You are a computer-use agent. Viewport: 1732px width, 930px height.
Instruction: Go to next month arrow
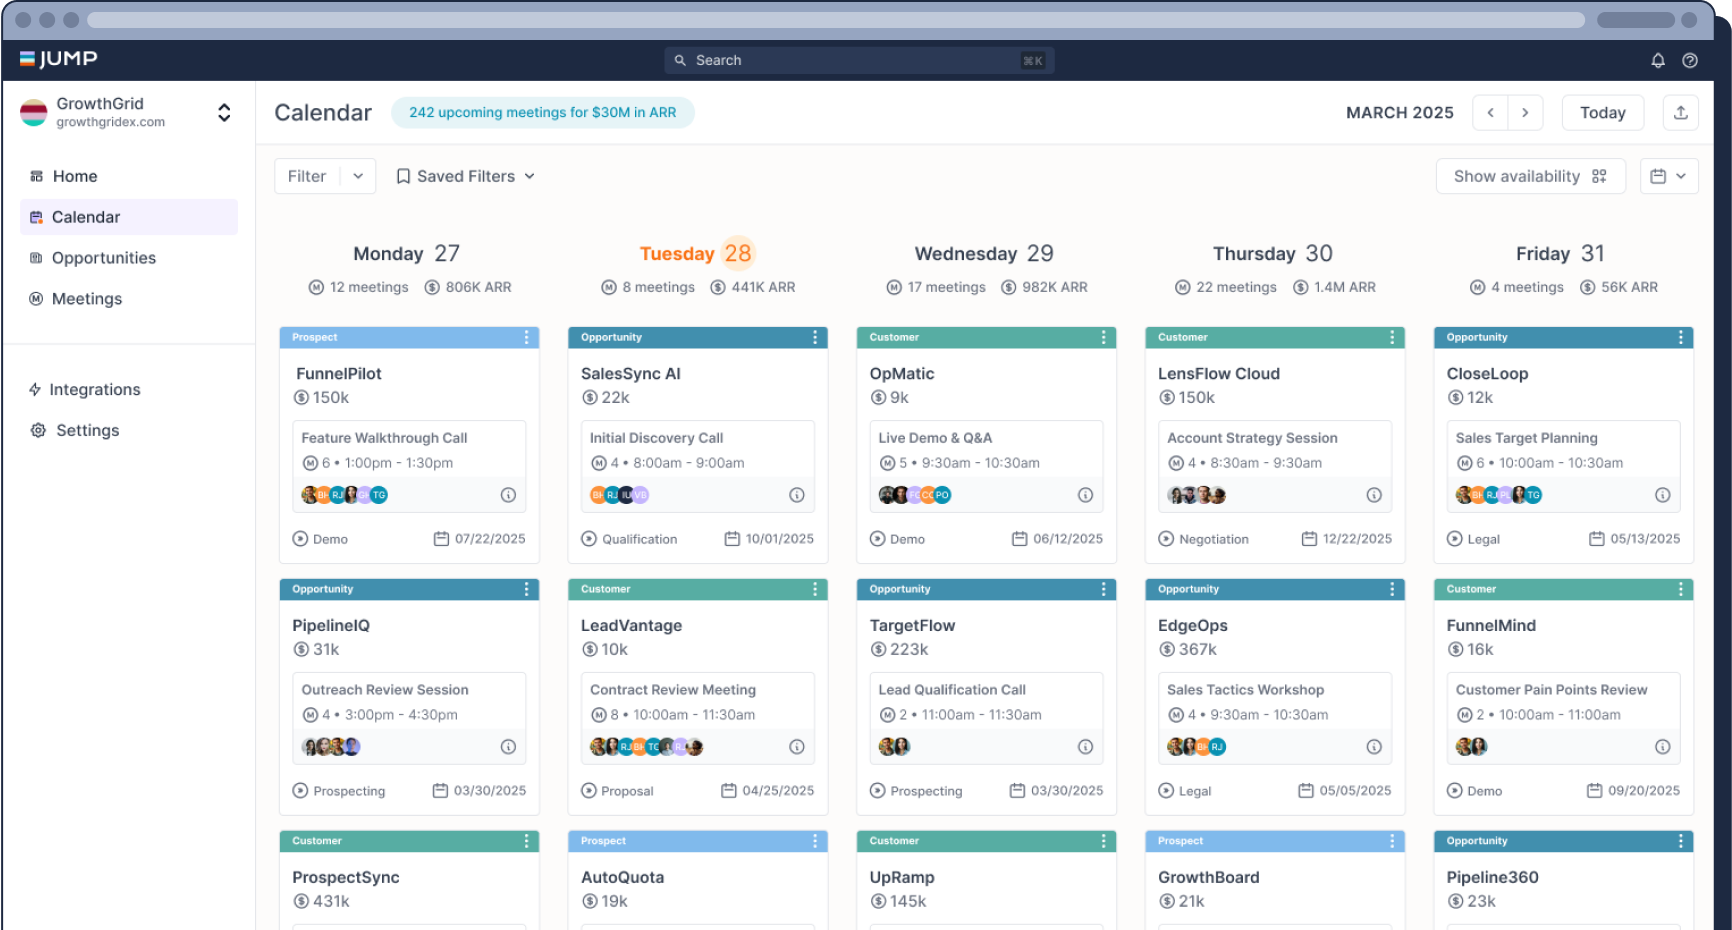click(1525, 113)
